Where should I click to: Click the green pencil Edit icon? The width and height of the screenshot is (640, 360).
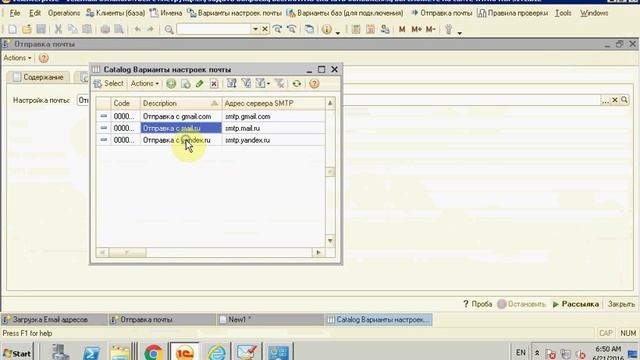[x=200, y=84]
